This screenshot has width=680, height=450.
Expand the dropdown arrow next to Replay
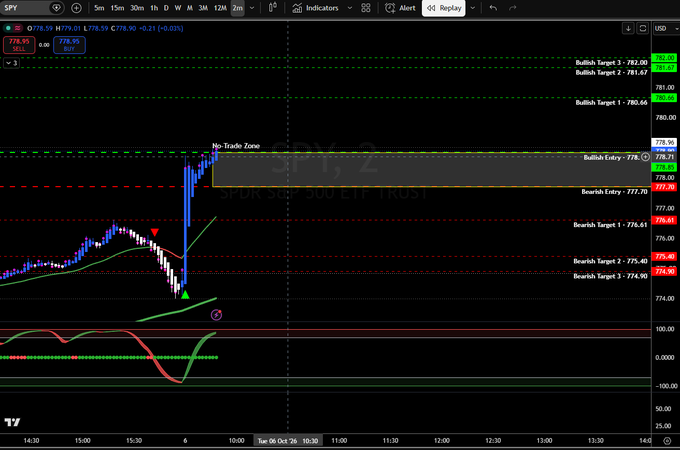pyautogui.click(x=473, y=8)
